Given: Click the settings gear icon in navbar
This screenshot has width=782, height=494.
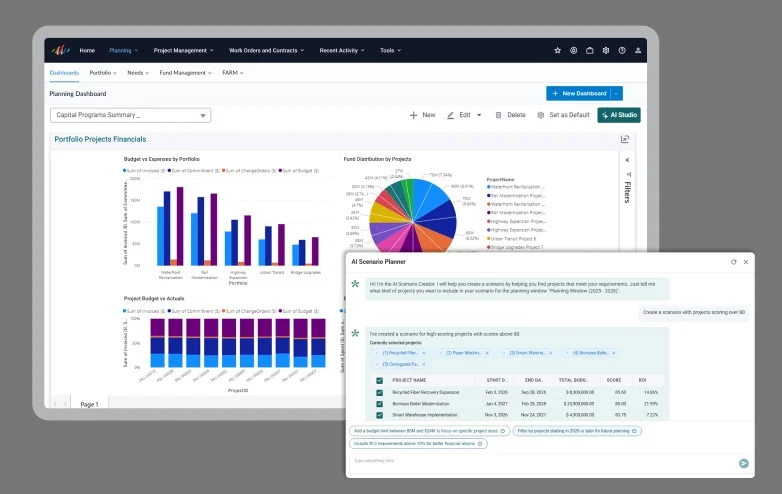Looking at the screenshot, I should click(606, 50).
